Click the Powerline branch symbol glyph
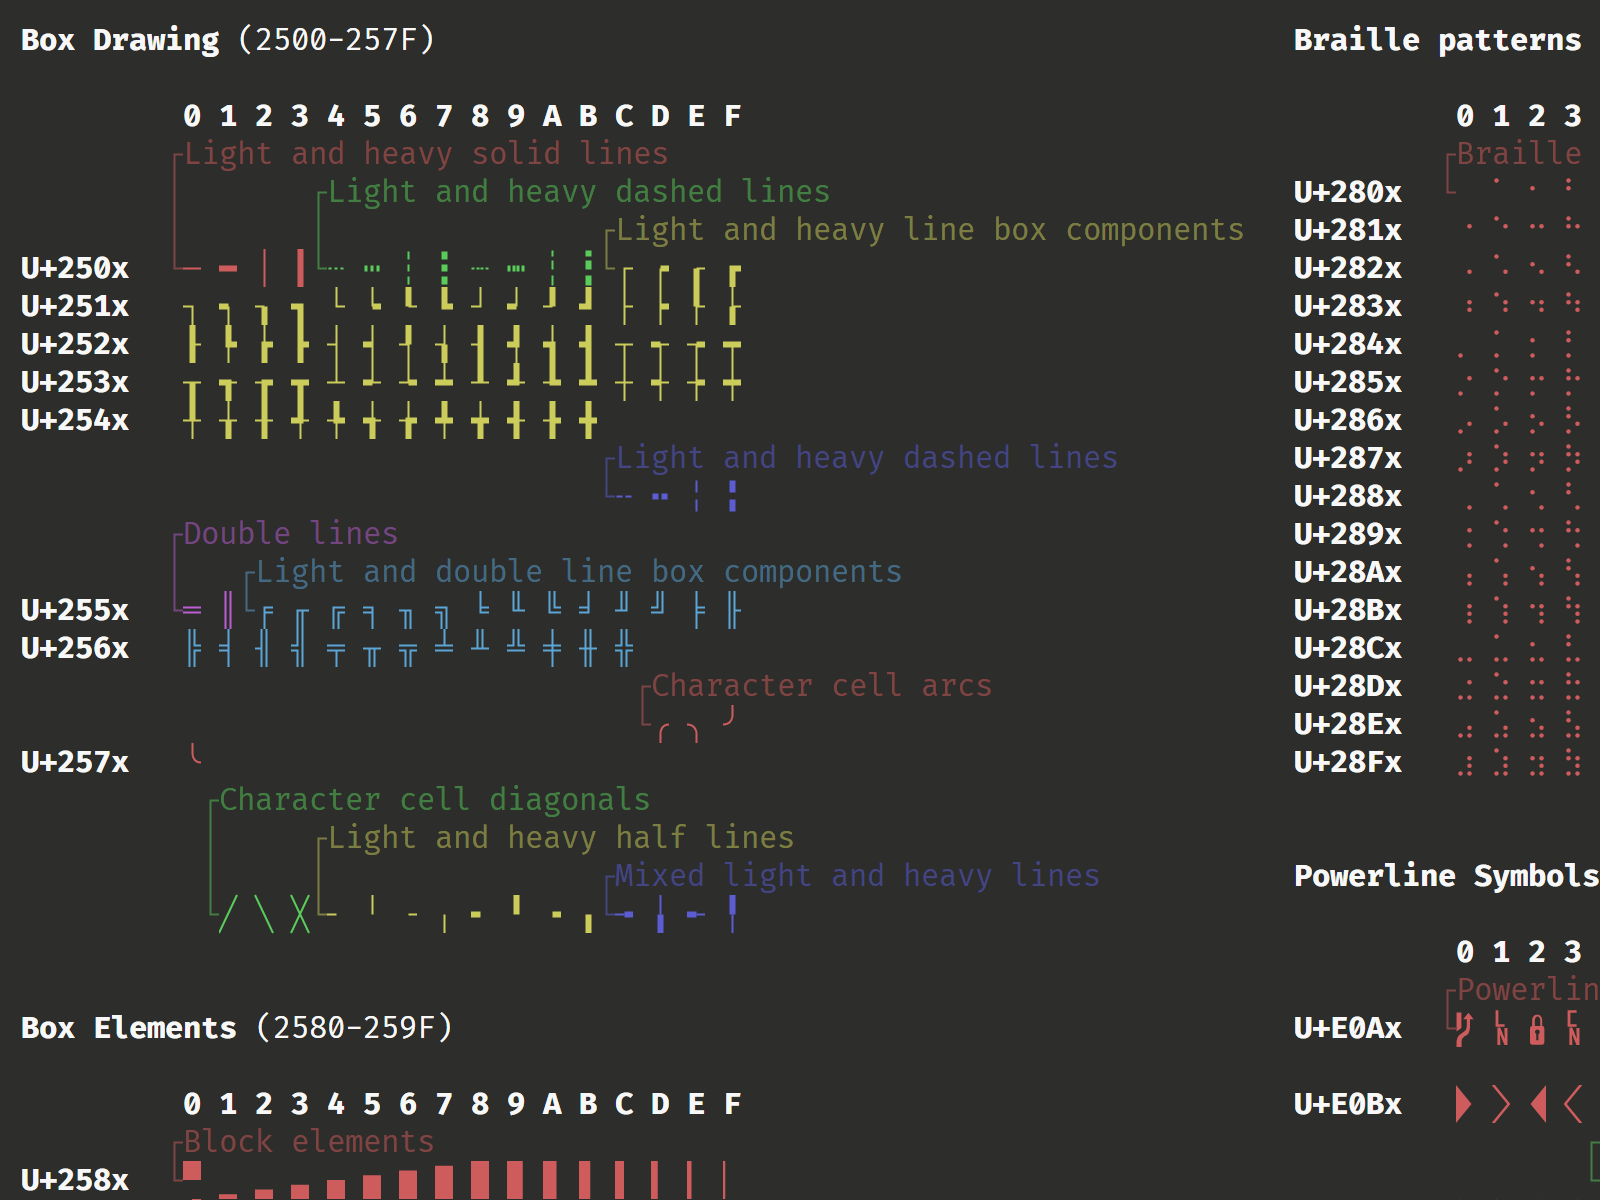The width and height of the screenshot is (1600, 1200). coord(1465,1028)
